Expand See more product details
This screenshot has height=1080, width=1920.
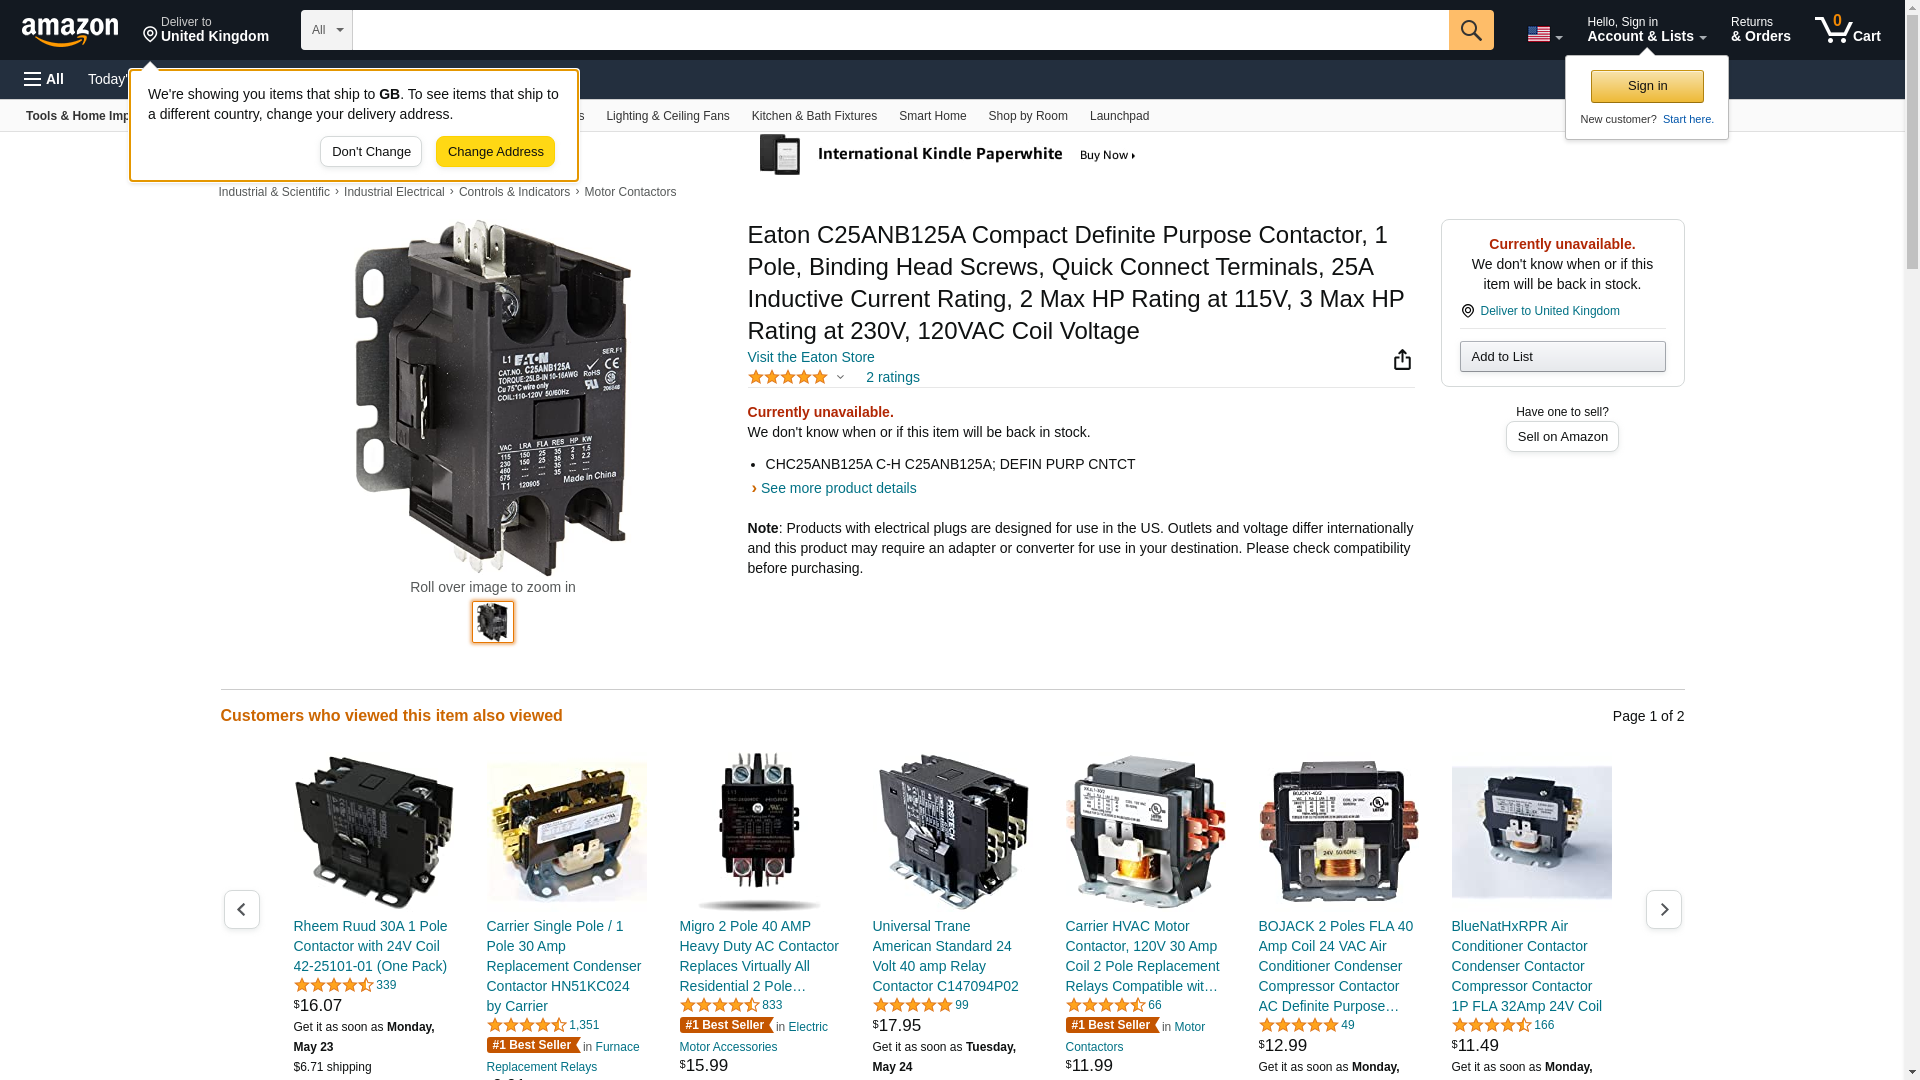point(838,488)
